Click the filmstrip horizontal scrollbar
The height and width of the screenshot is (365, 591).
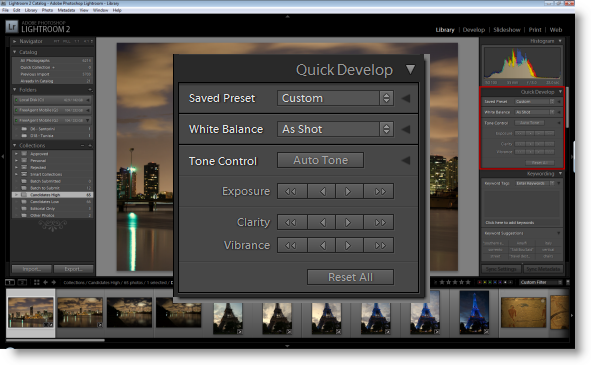[55, 340]
